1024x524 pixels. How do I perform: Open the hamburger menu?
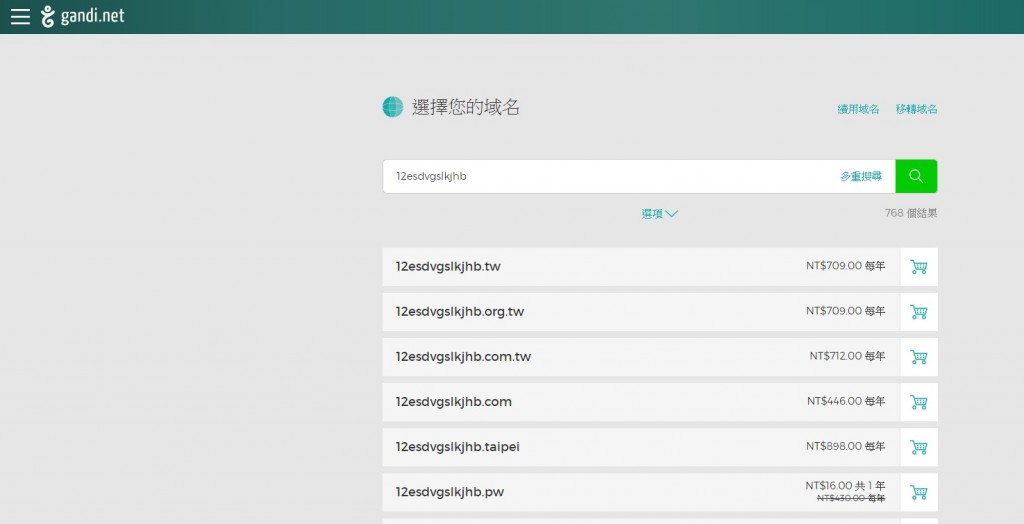[20, 16]
